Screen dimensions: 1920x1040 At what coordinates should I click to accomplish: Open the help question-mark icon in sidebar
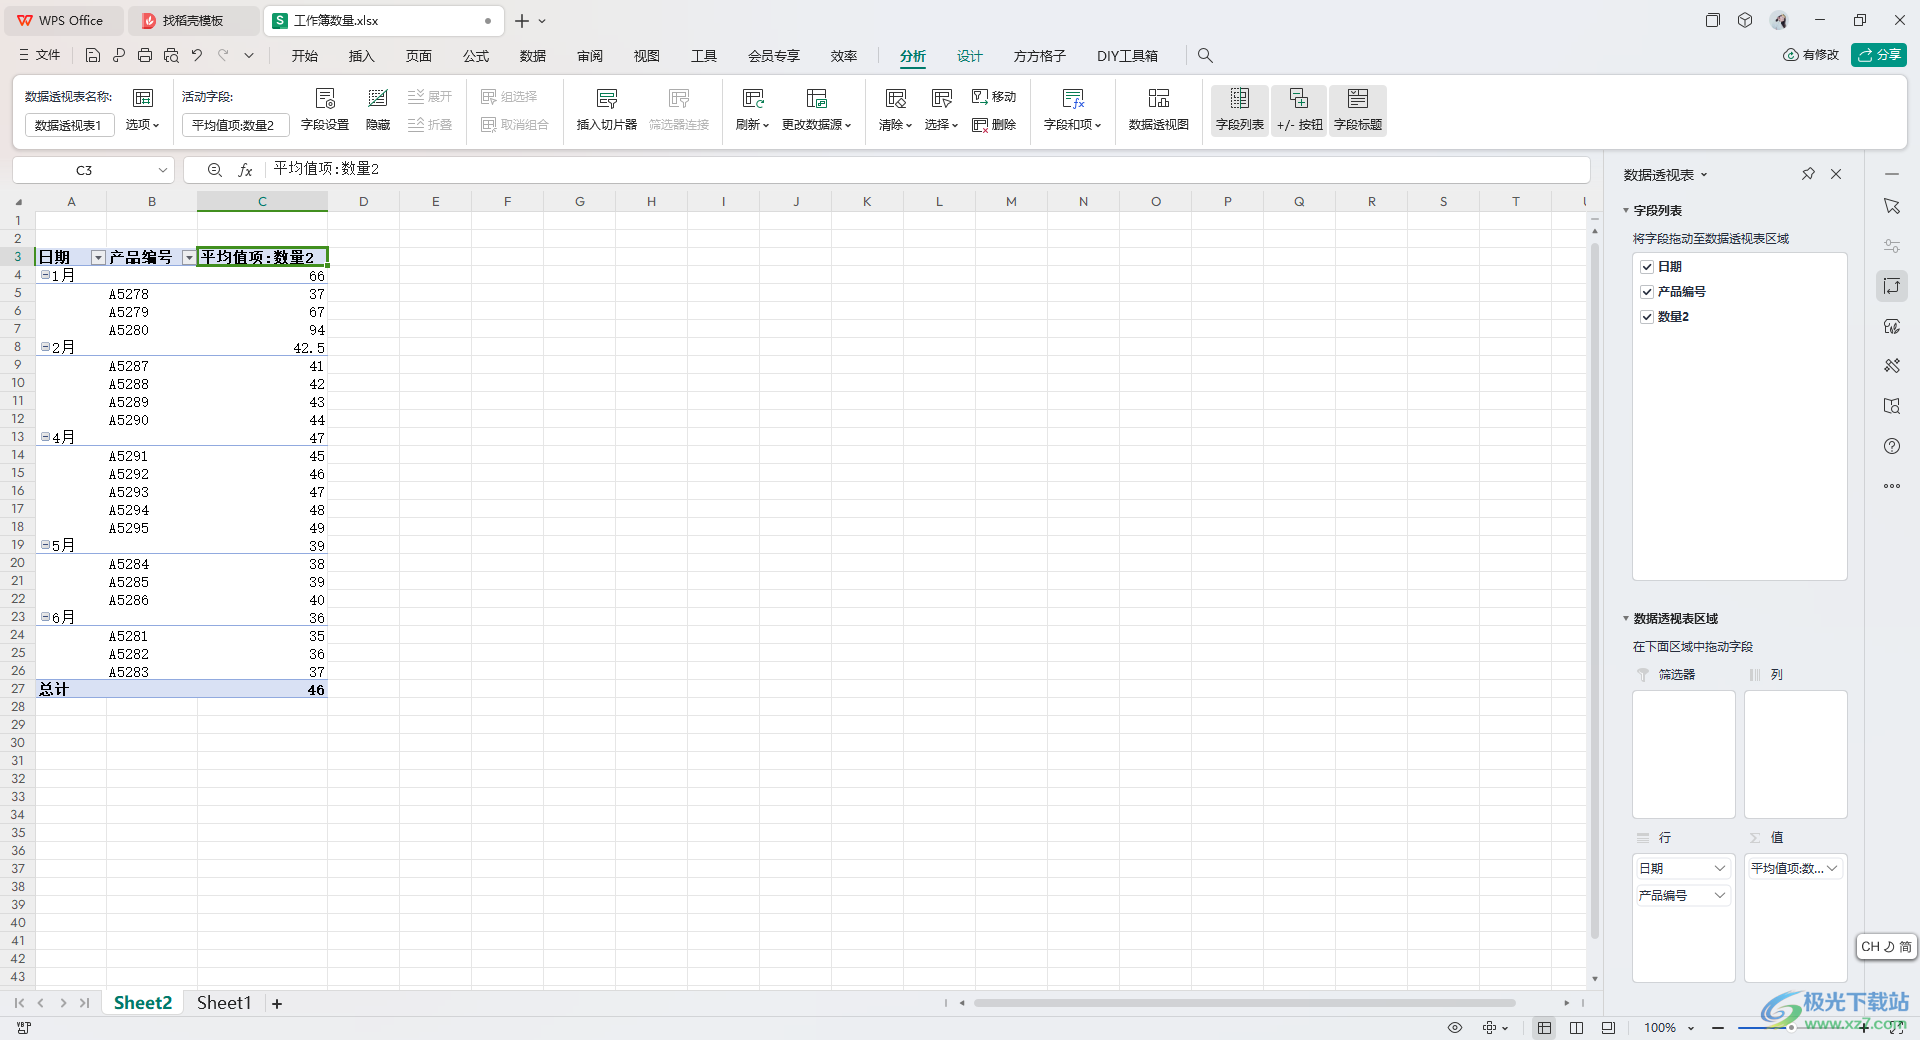click(1892, 446)
